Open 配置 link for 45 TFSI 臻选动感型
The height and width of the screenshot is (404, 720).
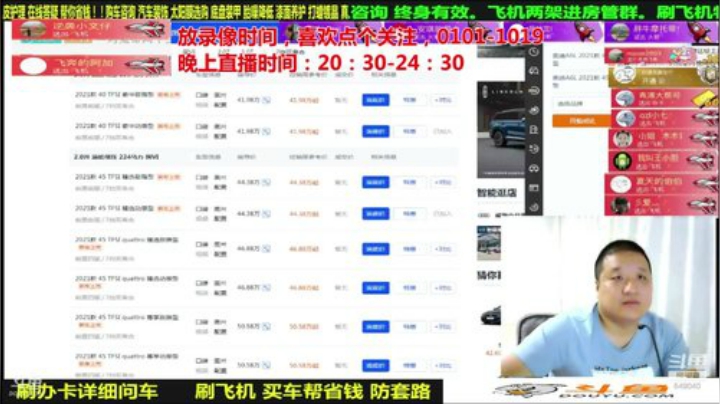pos(220,219)
